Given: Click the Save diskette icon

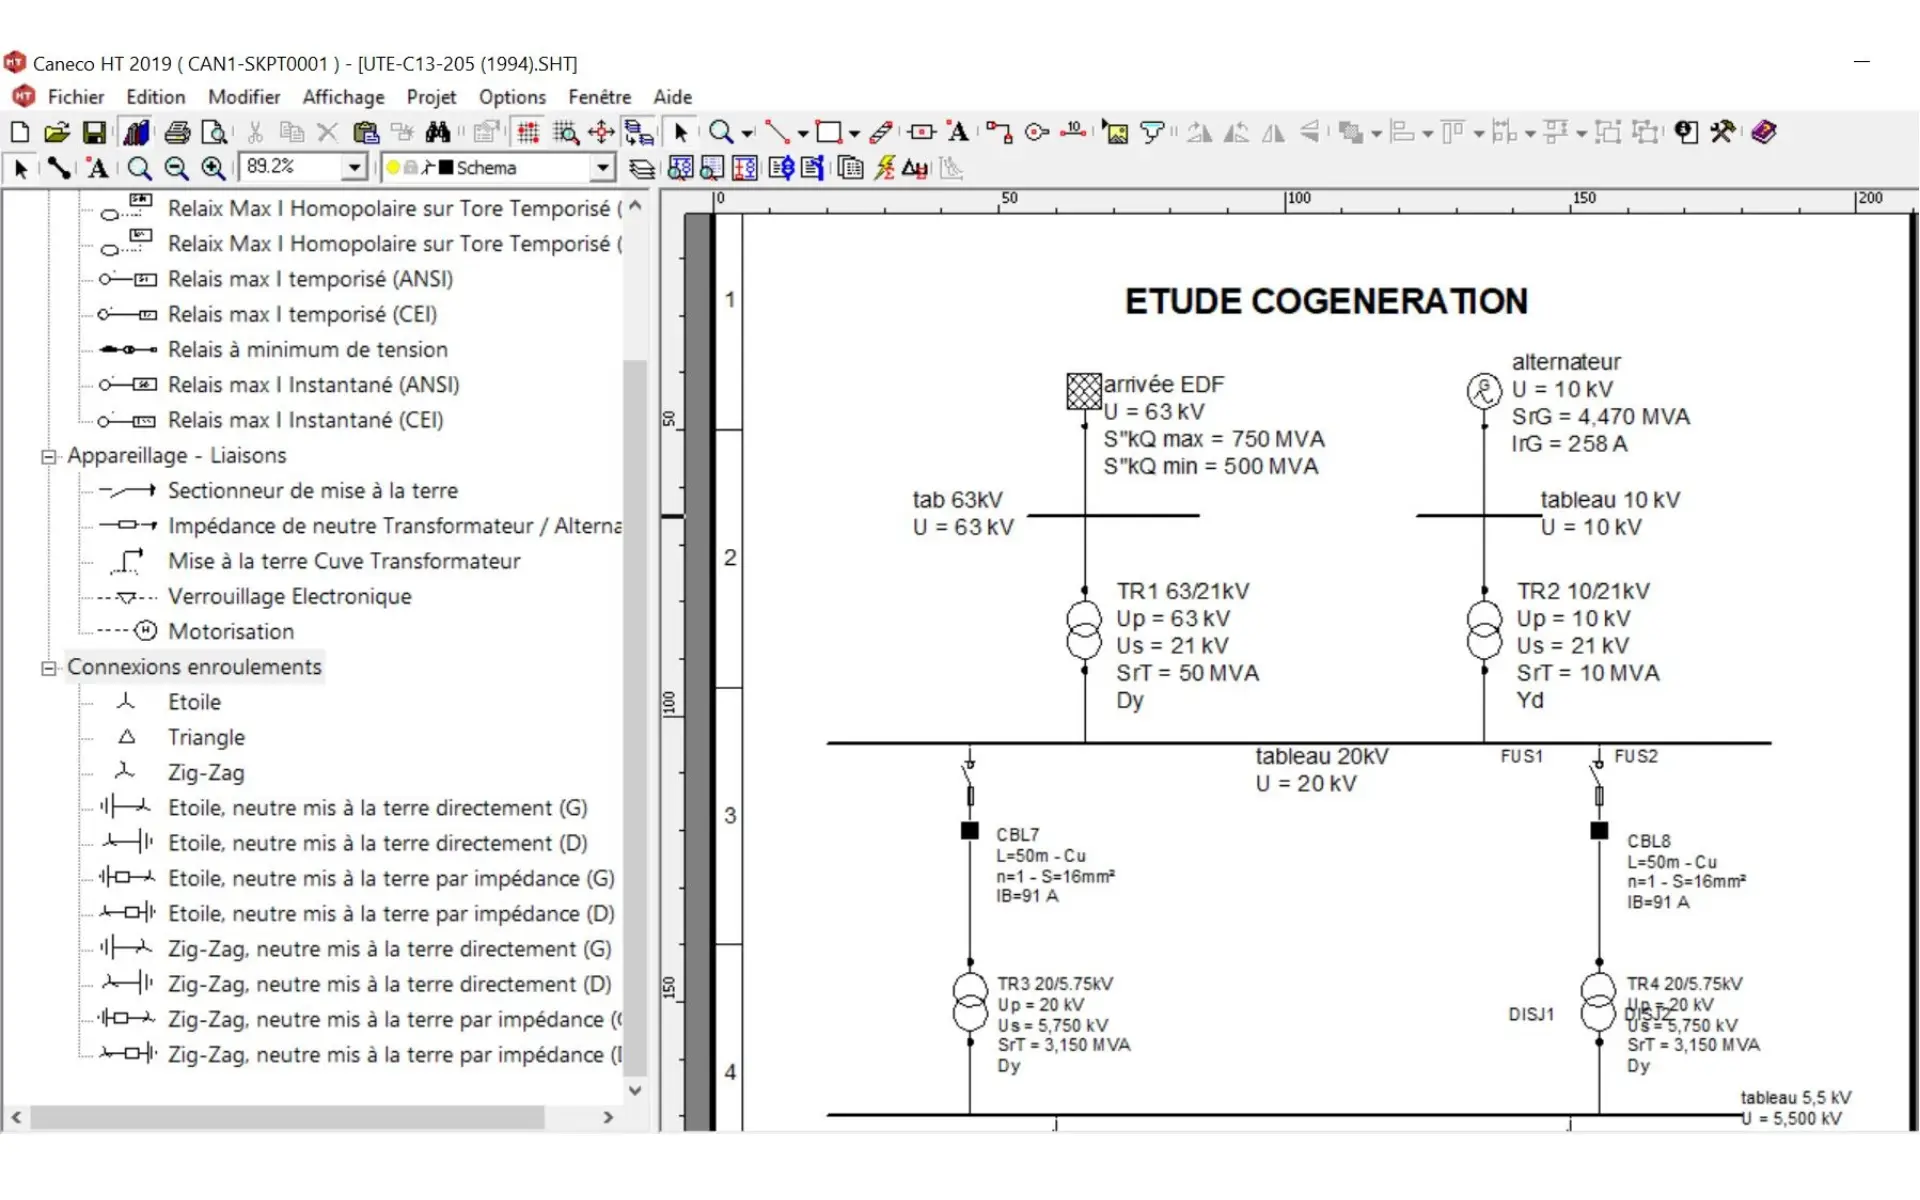Looking at the screenshot, I should click(94, 133).
